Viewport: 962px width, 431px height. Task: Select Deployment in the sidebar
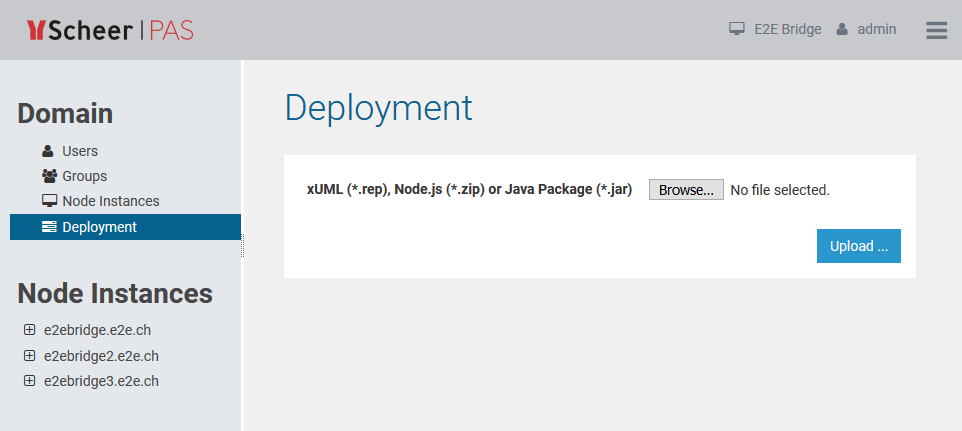[99, 227]
